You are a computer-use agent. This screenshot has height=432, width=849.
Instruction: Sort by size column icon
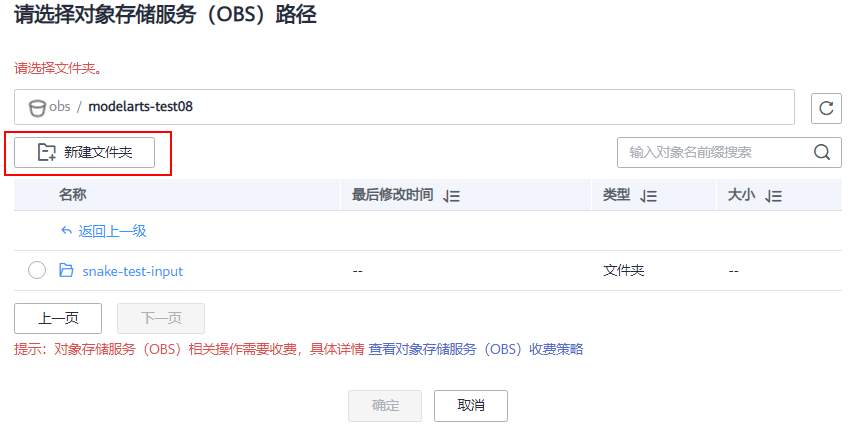point(773,196)
